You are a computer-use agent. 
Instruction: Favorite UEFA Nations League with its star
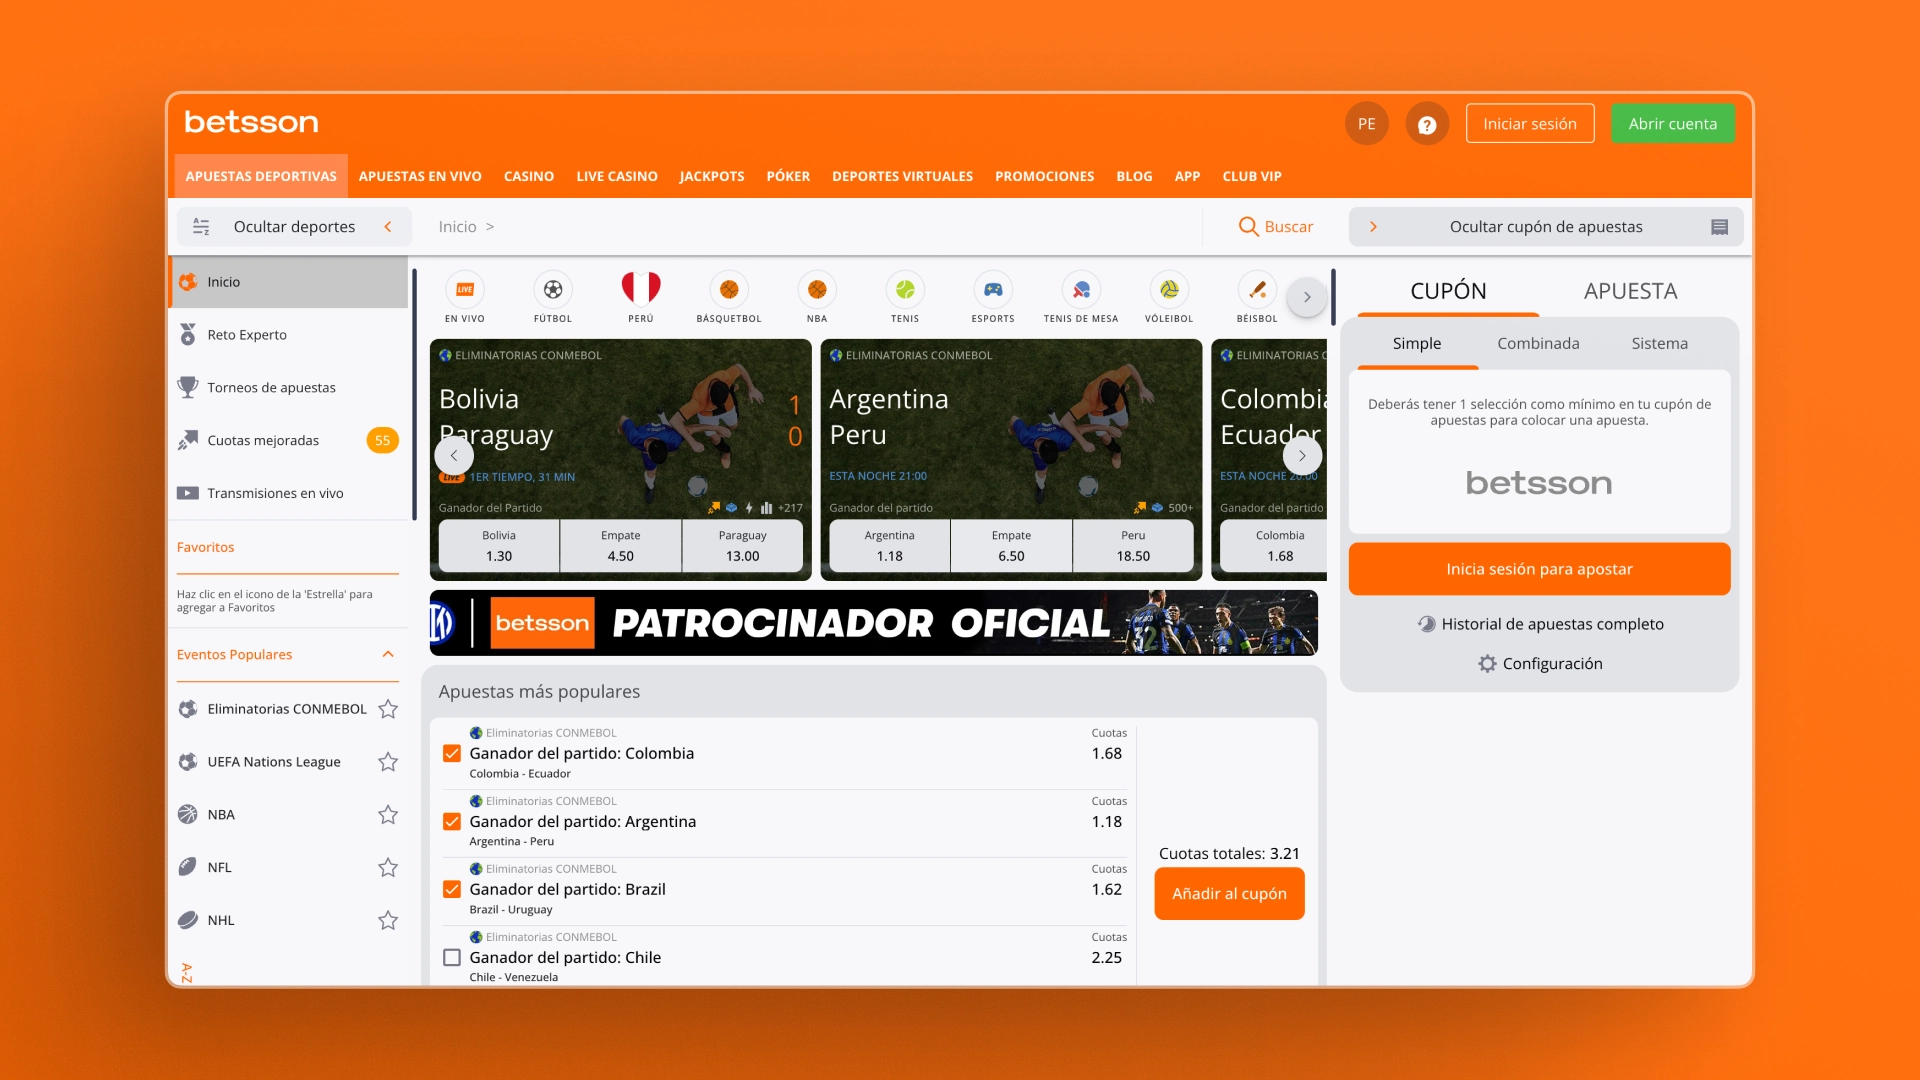(x=388, y=762)
